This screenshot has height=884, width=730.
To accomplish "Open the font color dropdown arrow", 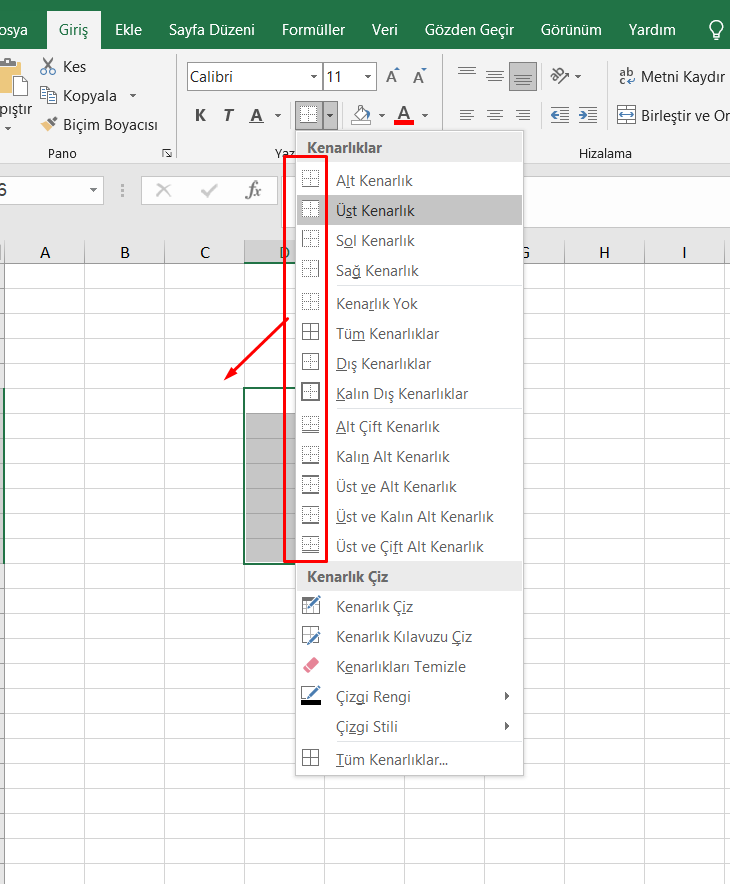I will (x=425, y=116).
